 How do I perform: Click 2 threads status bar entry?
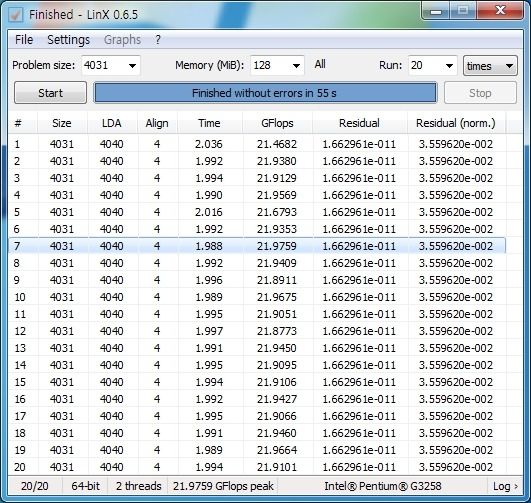[x=139, y=486]
